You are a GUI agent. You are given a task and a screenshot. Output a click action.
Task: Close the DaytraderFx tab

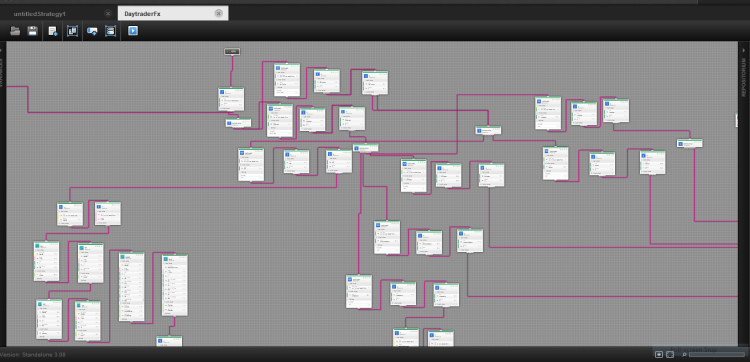pos(219,13)
